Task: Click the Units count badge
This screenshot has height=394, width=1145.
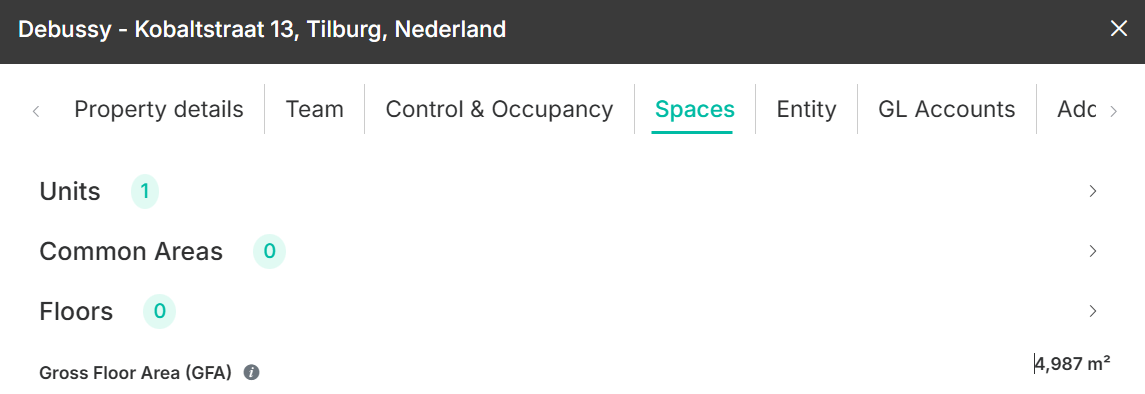Action: (x=145, y=192)
